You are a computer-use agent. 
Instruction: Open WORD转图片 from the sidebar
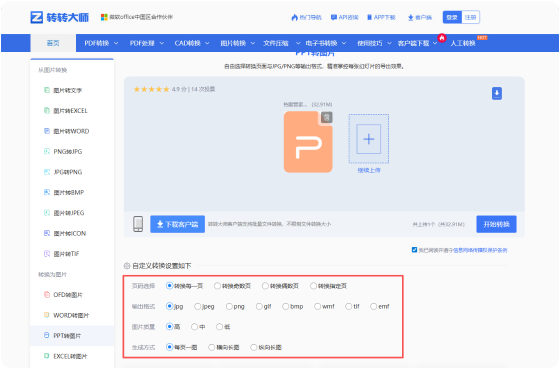tap(71, 315)
